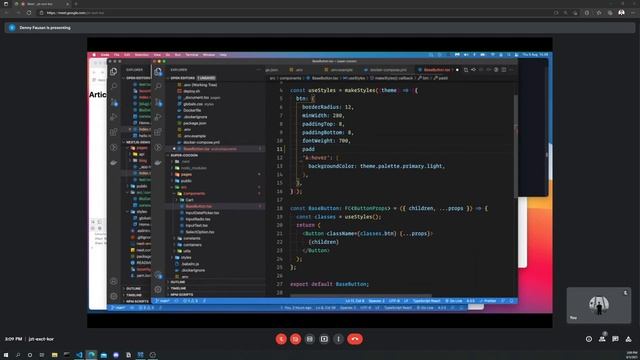Viewport: 640px width, 360px height.
Task: Switch to .env editor tab
Action: click(297, 70)
